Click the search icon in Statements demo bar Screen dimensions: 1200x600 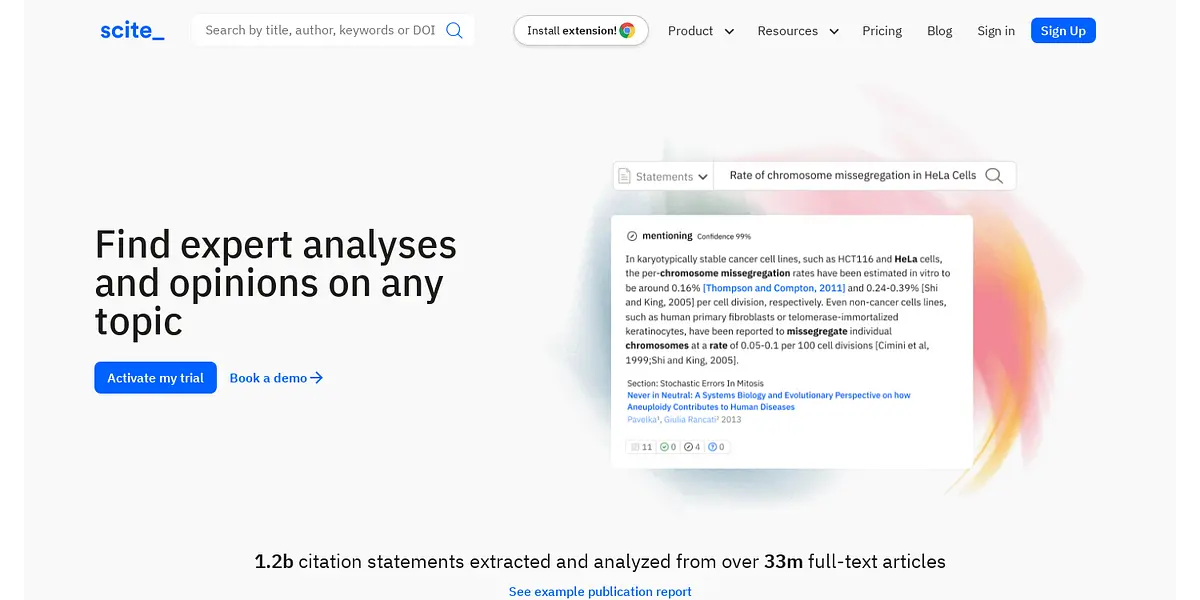994,176
